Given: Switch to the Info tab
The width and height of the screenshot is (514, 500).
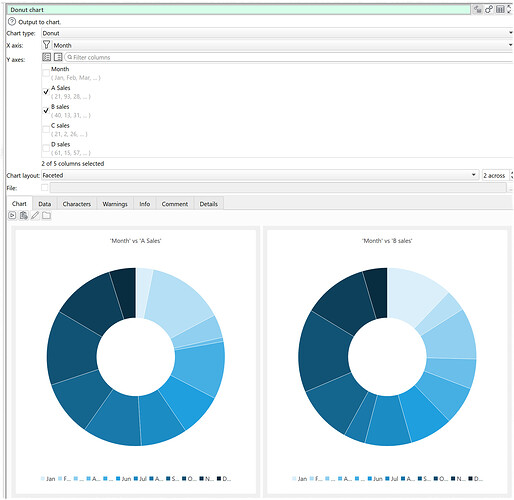Looking at the screenshot, I should pos(145,204).
